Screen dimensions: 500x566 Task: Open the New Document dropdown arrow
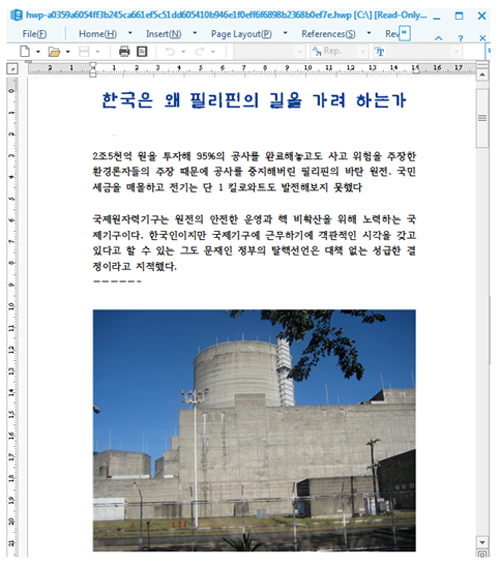[x=38, y=52]
